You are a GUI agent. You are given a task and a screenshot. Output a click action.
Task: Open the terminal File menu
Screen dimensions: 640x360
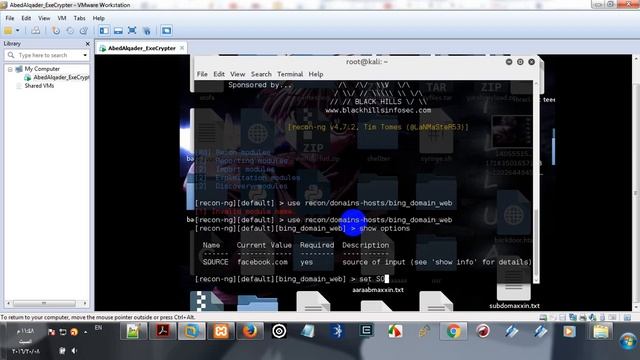coord(202,74)
